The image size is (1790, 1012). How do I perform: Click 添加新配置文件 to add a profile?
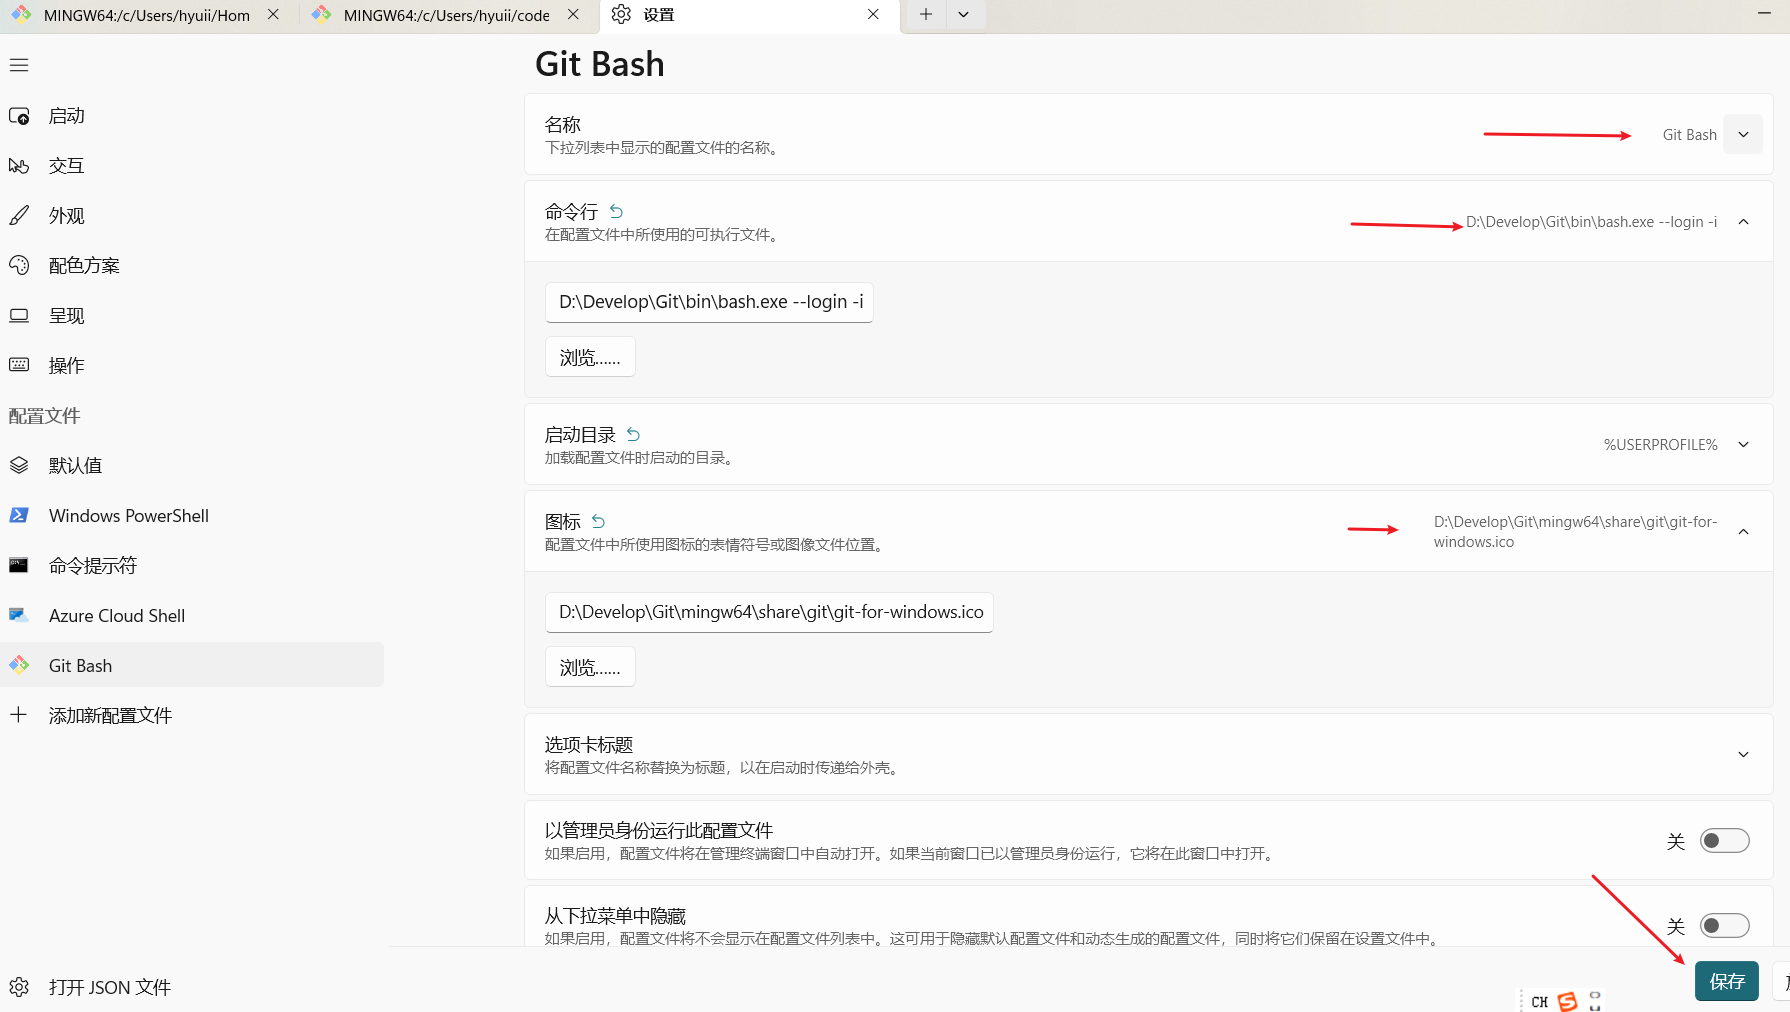coord(192,716)
